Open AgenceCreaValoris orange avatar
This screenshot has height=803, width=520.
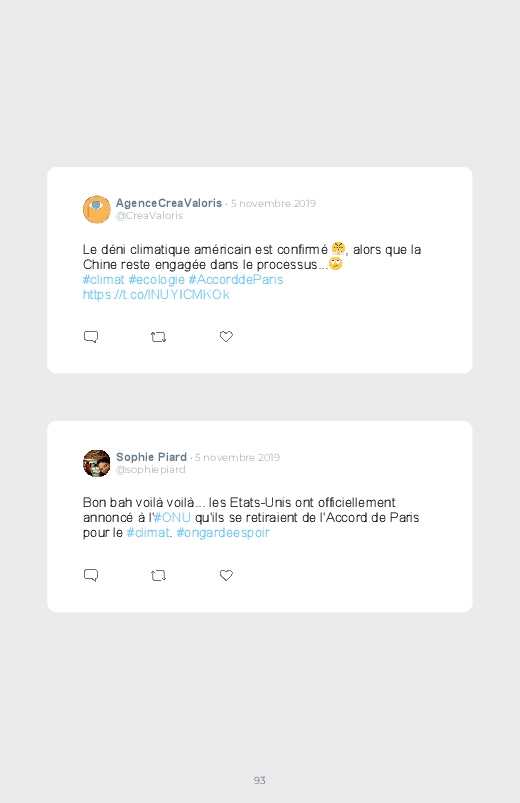click(97, 209)
